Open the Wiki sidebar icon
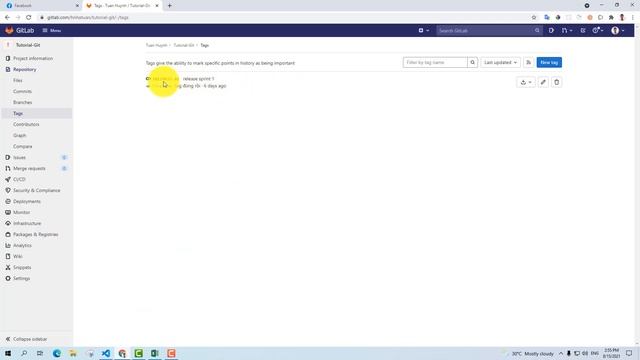Viewport: 640px width, 360px height. click(8, 257)
